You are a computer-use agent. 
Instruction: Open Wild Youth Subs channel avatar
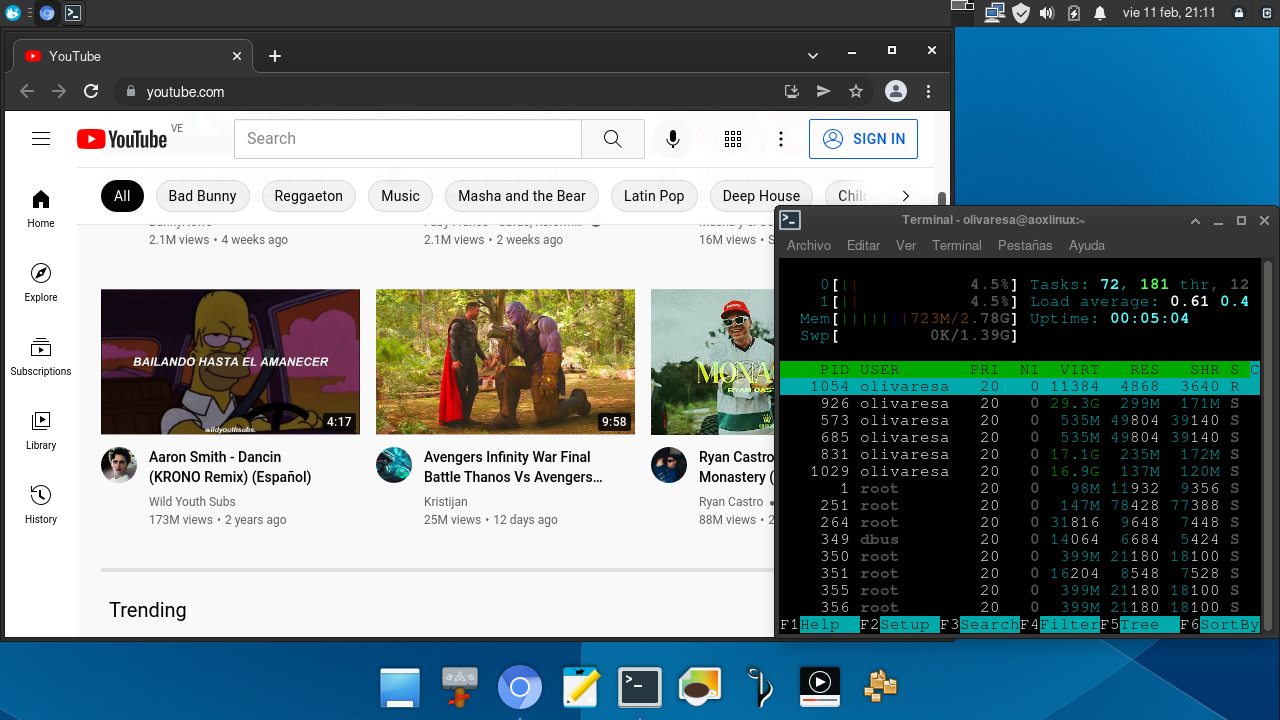119,465
